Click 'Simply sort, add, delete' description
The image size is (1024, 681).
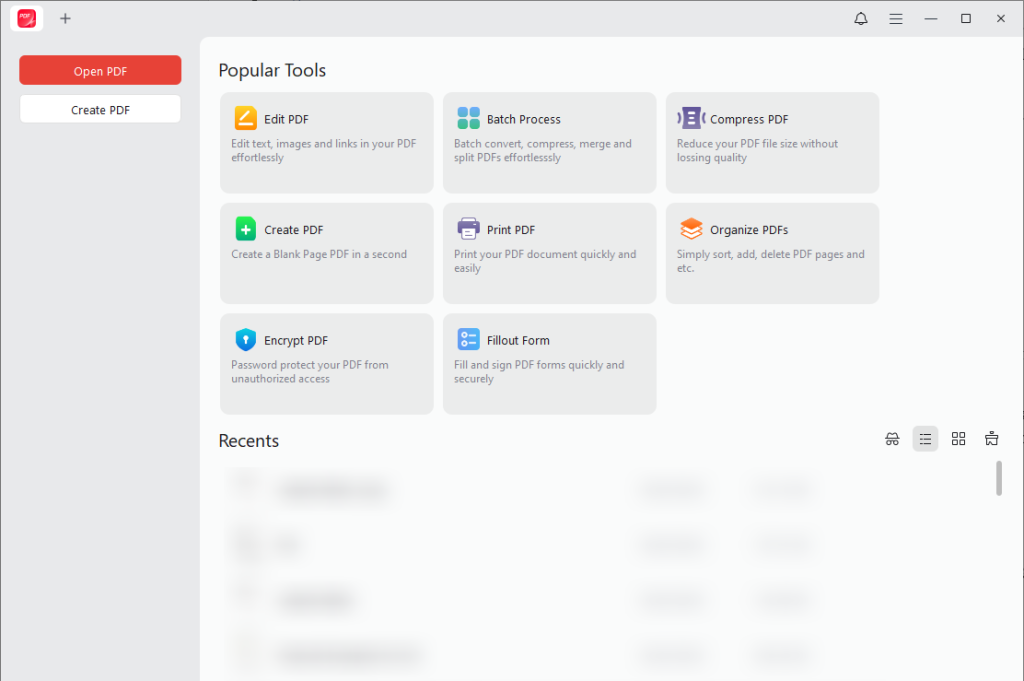[x=771, y=261]
